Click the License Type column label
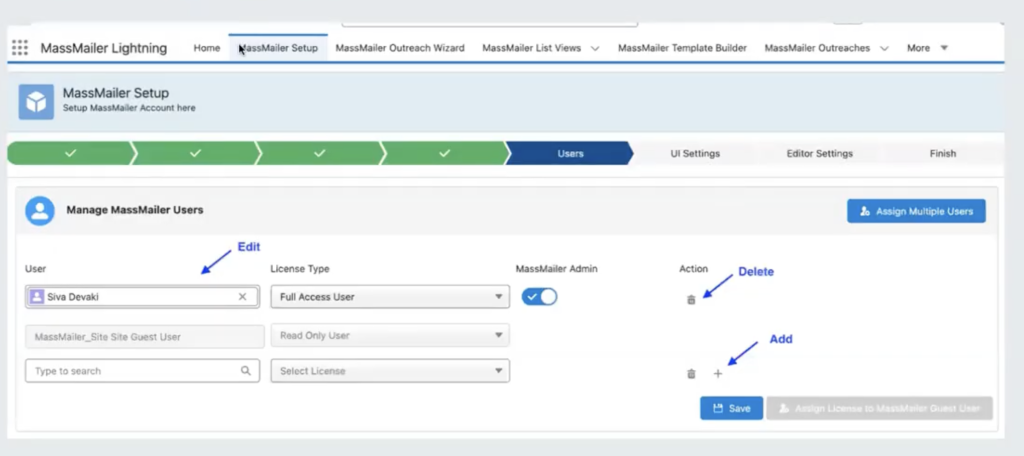The image size is (1024, 456). pos(300,269)
